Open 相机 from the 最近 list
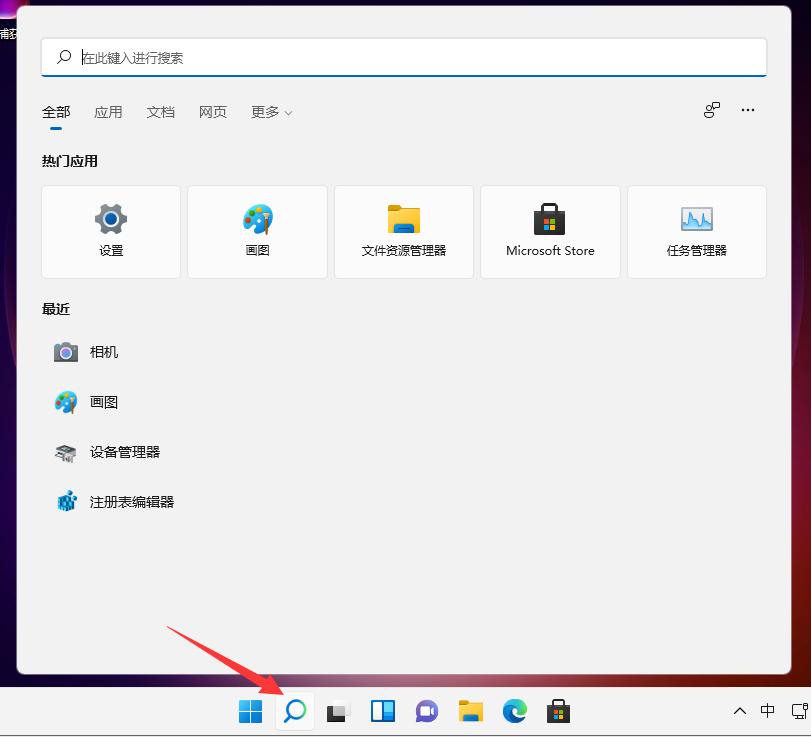The image size is (811, 737). pos(105,352)
